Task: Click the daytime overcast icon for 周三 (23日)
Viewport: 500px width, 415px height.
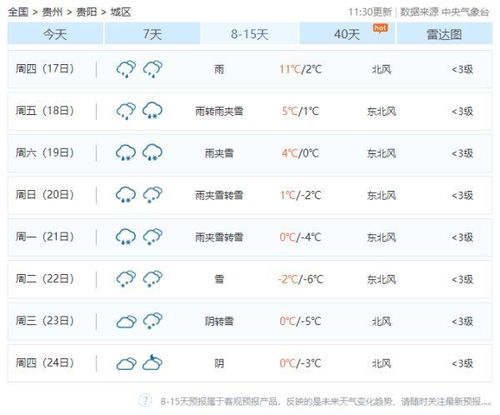Action: [x=126, y=322]
